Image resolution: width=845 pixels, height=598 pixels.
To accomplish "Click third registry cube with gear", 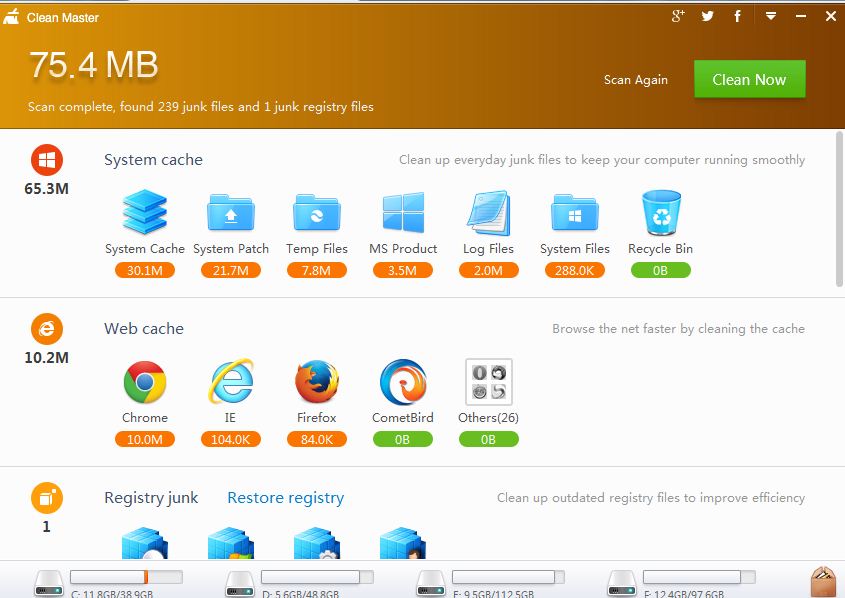I will click(x=316, y=543).
